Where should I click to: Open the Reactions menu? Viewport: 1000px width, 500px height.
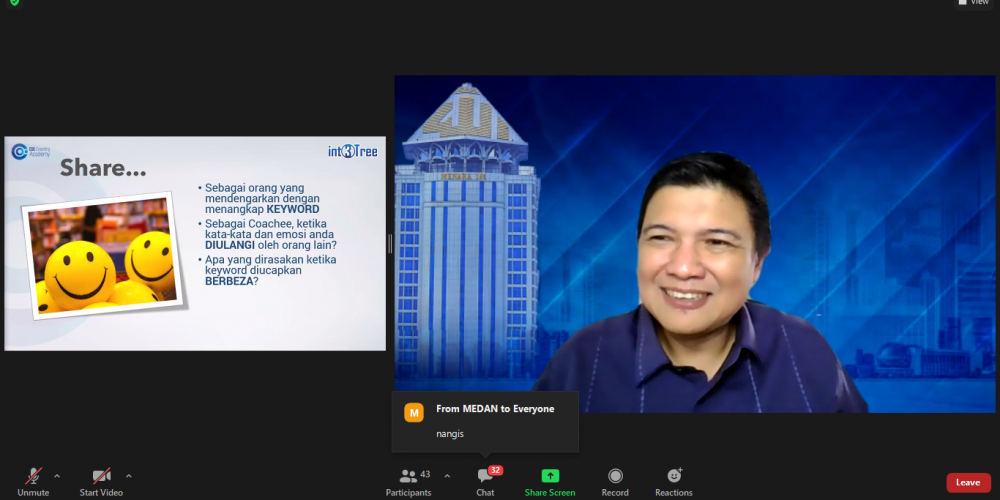tap(674, 476)
